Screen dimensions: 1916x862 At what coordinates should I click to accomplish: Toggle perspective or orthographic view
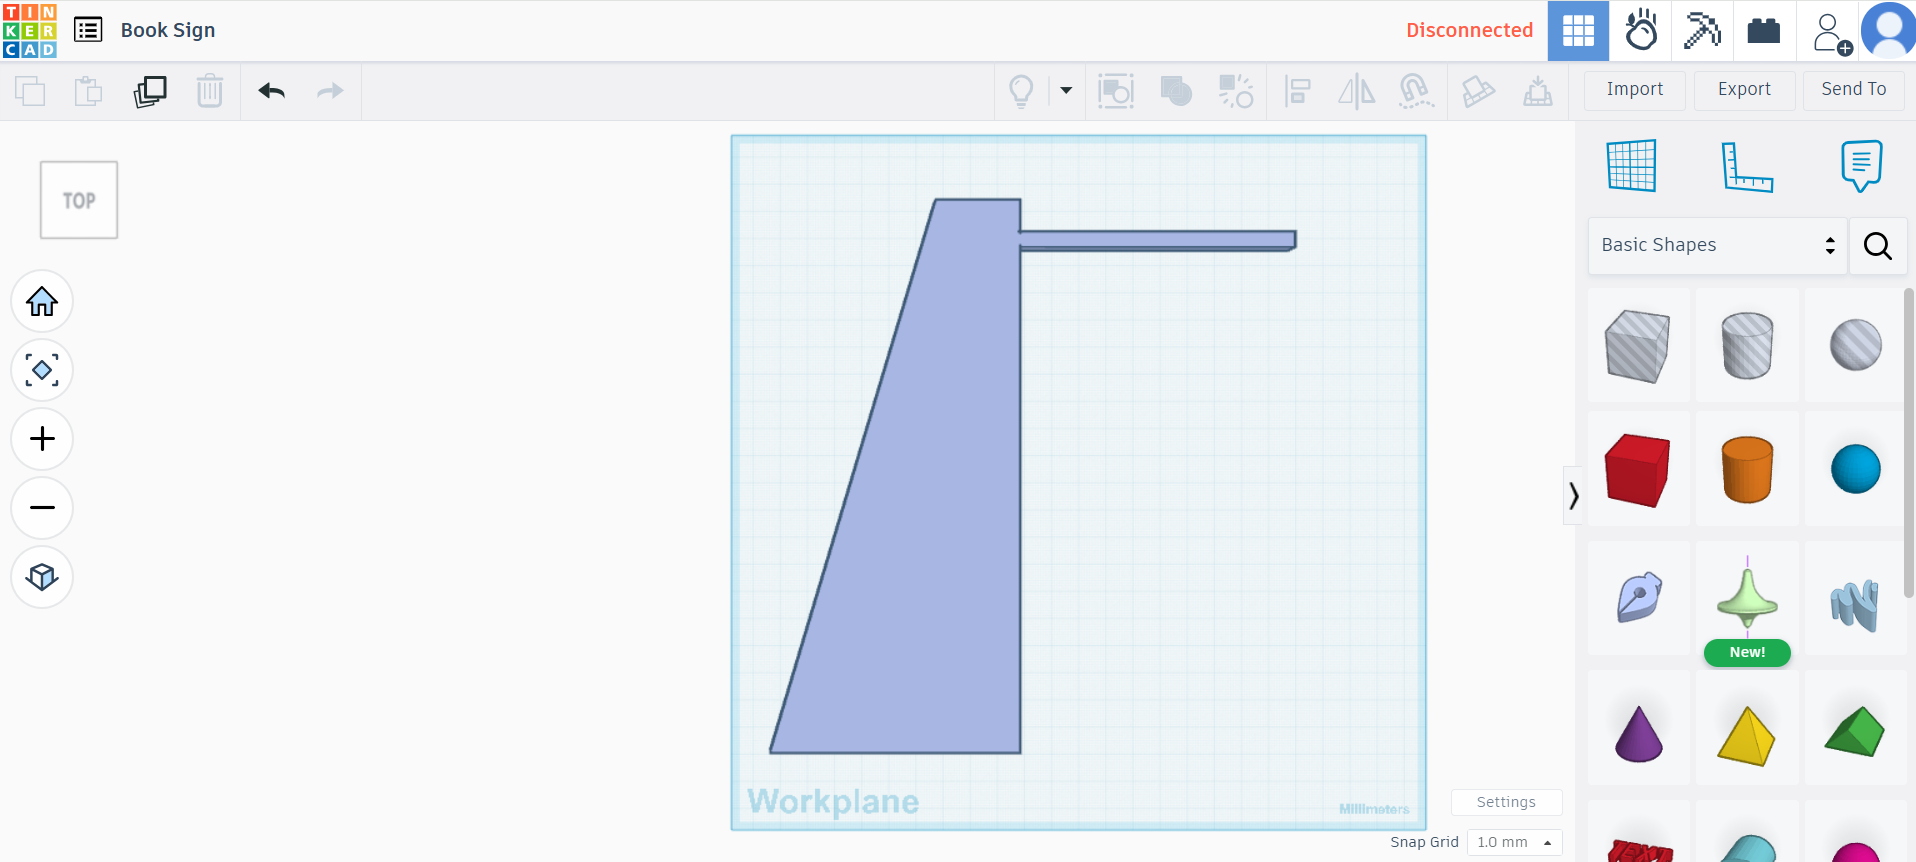click(42, 577)
